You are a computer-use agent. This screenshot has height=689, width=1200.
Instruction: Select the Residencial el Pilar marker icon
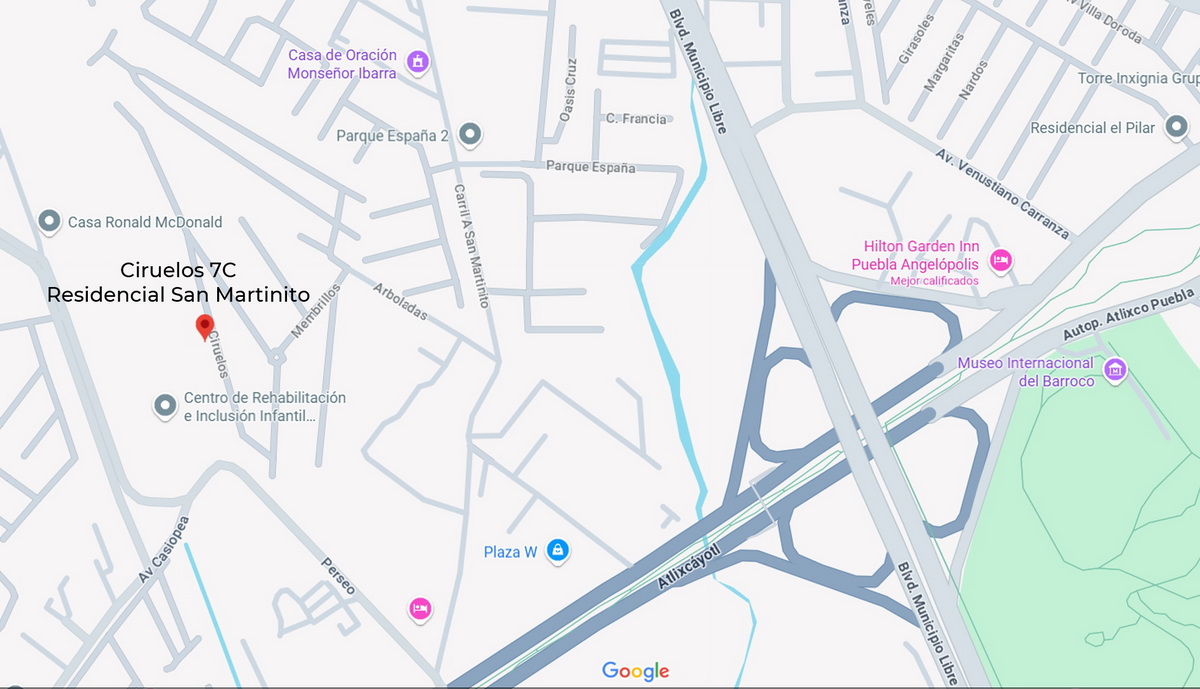[1174, 128]
